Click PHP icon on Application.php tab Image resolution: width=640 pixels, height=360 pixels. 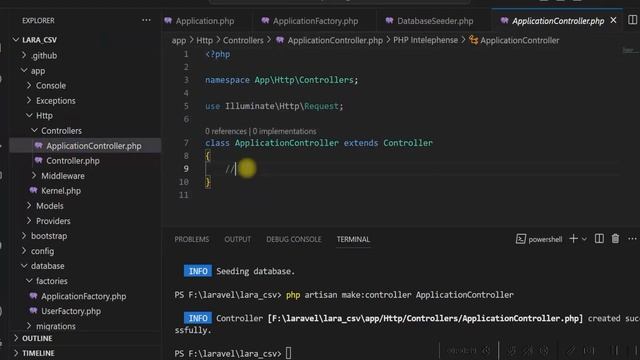click(x=168, y=20)
